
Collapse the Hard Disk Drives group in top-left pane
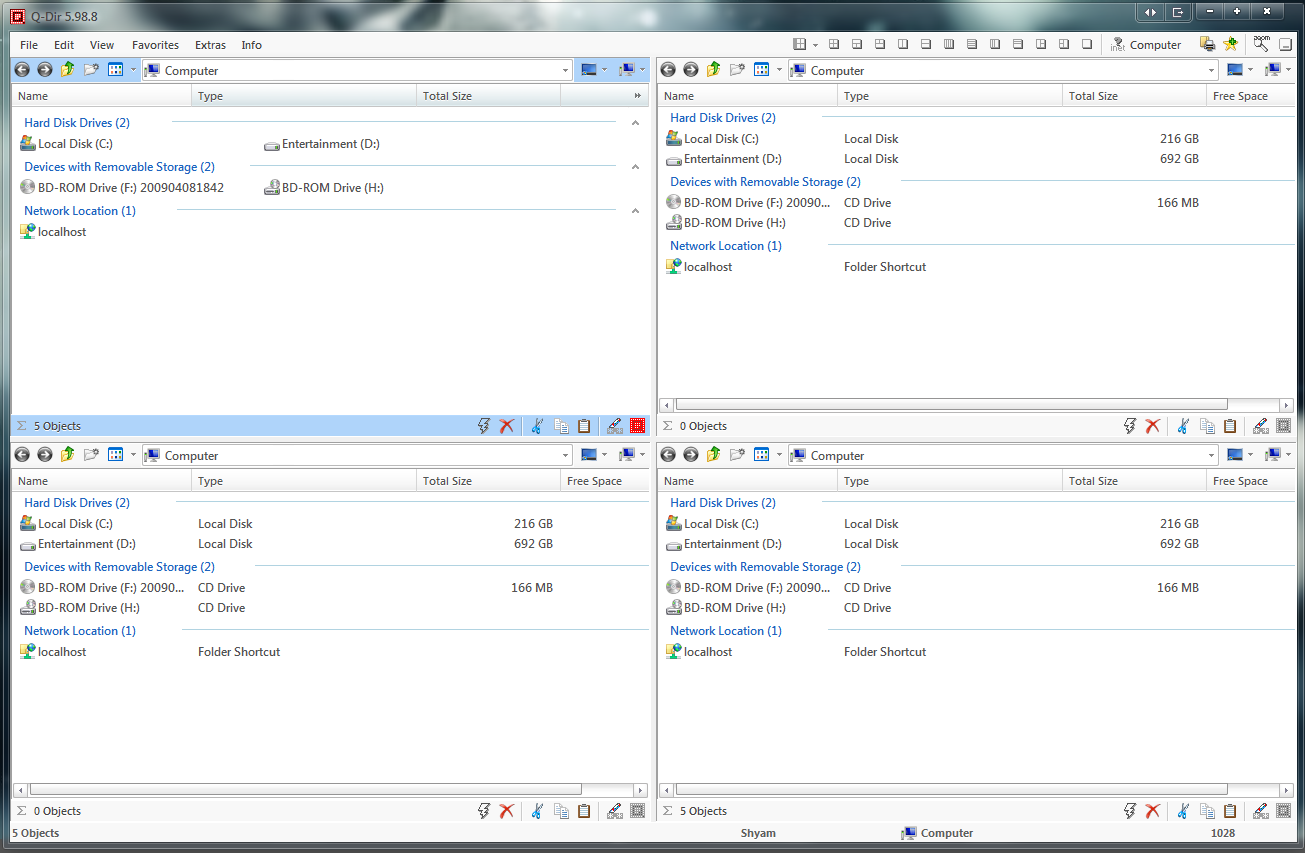[635, 123]
